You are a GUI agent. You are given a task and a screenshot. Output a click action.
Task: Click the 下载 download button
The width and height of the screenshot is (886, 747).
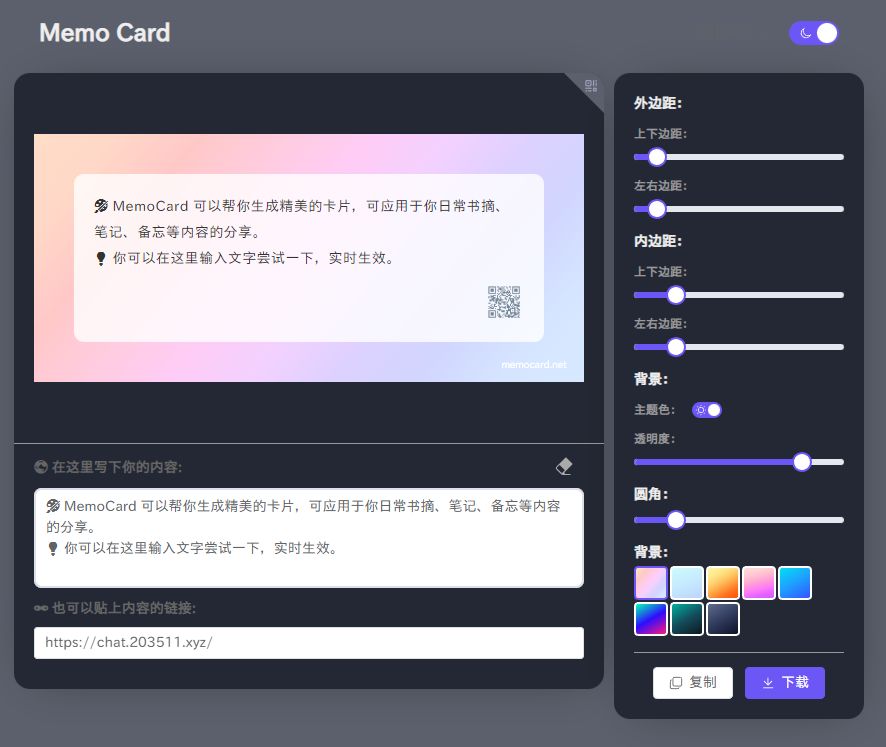[785, 683]
